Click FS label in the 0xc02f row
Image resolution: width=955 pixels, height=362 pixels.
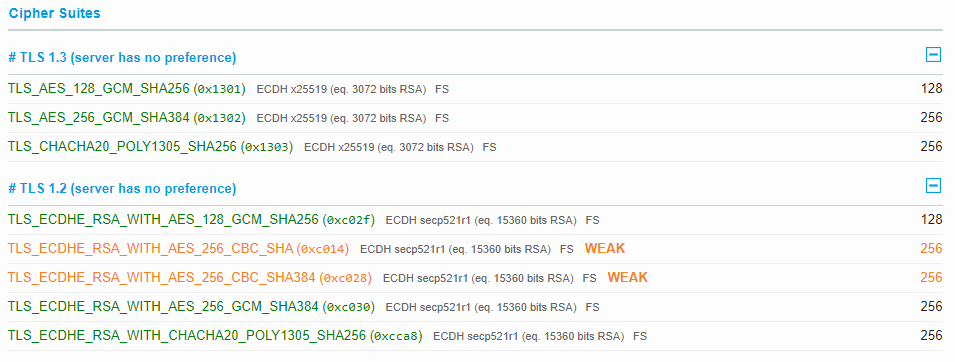click(593, 221)
